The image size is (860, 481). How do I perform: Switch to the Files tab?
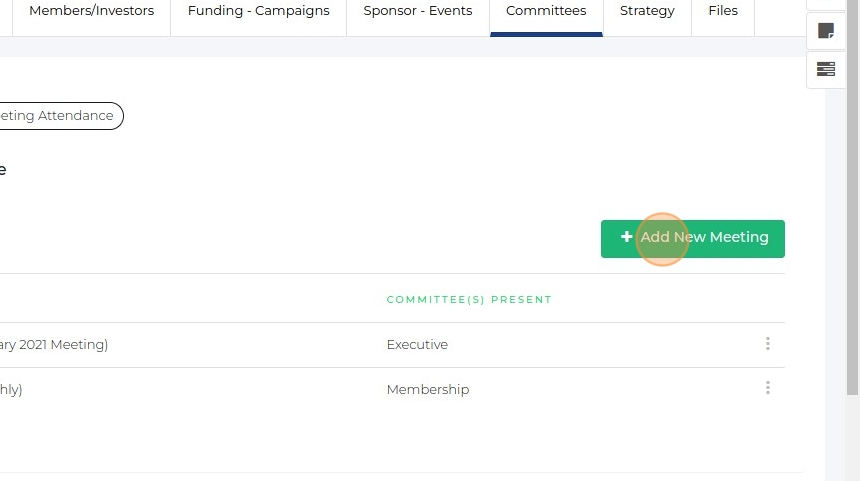pos(723,11)
